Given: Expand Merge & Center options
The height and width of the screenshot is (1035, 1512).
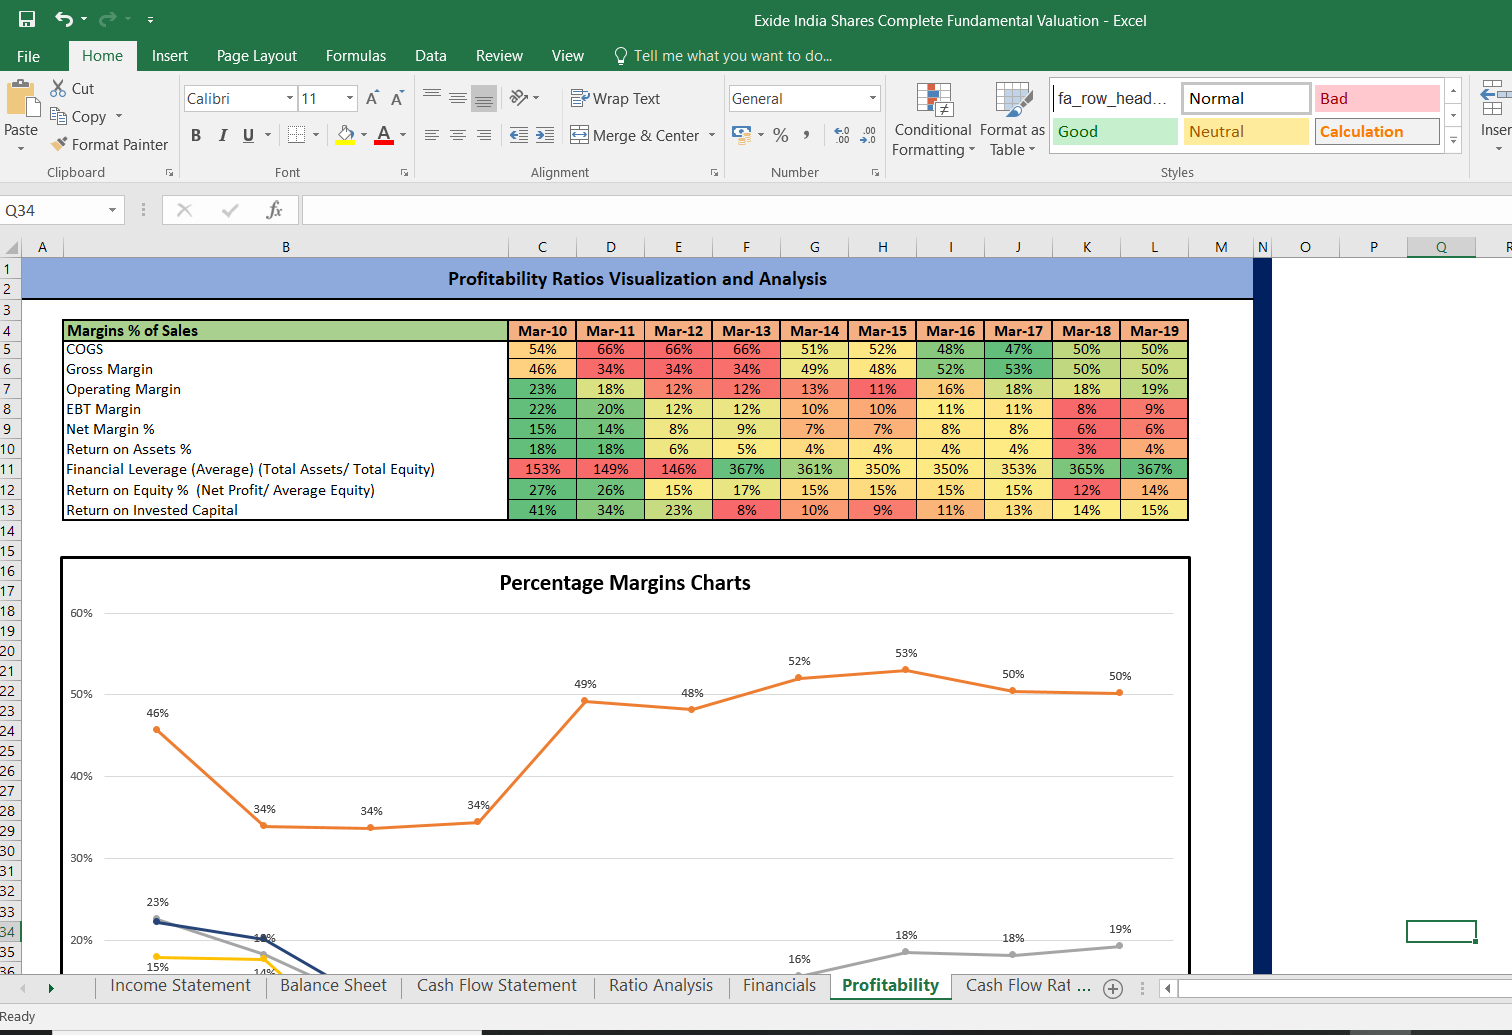Looking at the screenshot, I should [712, 135].
